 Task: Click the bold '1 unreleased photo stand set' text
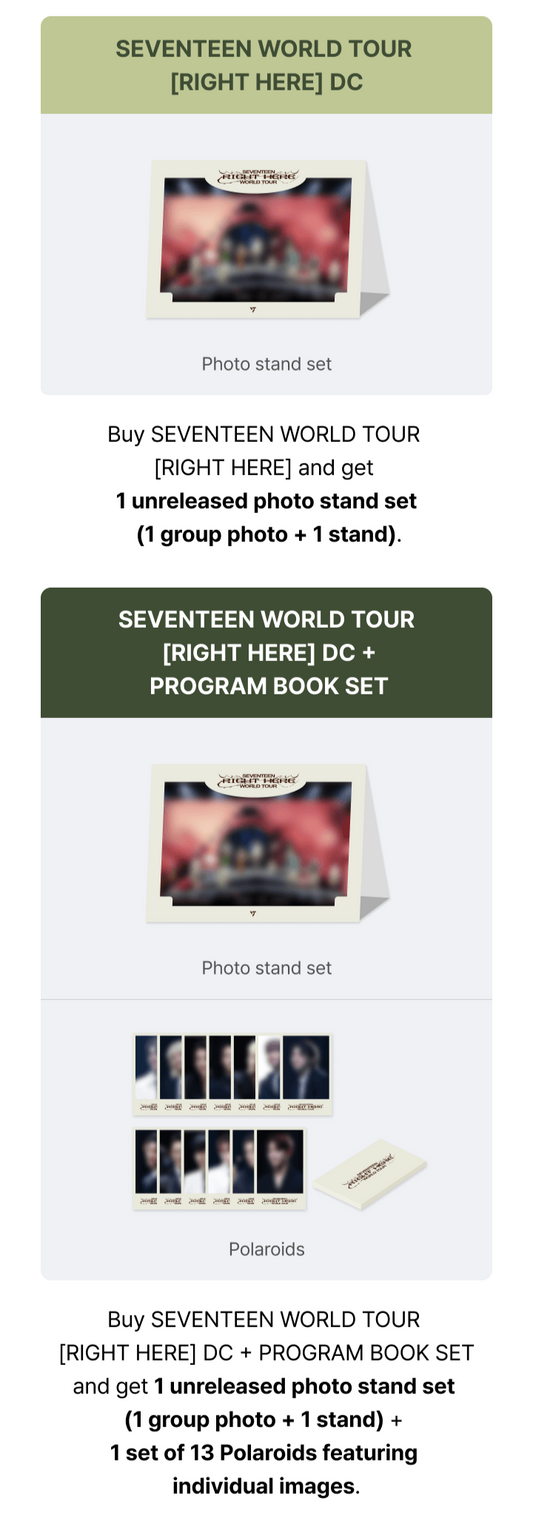tap(266, 501)
